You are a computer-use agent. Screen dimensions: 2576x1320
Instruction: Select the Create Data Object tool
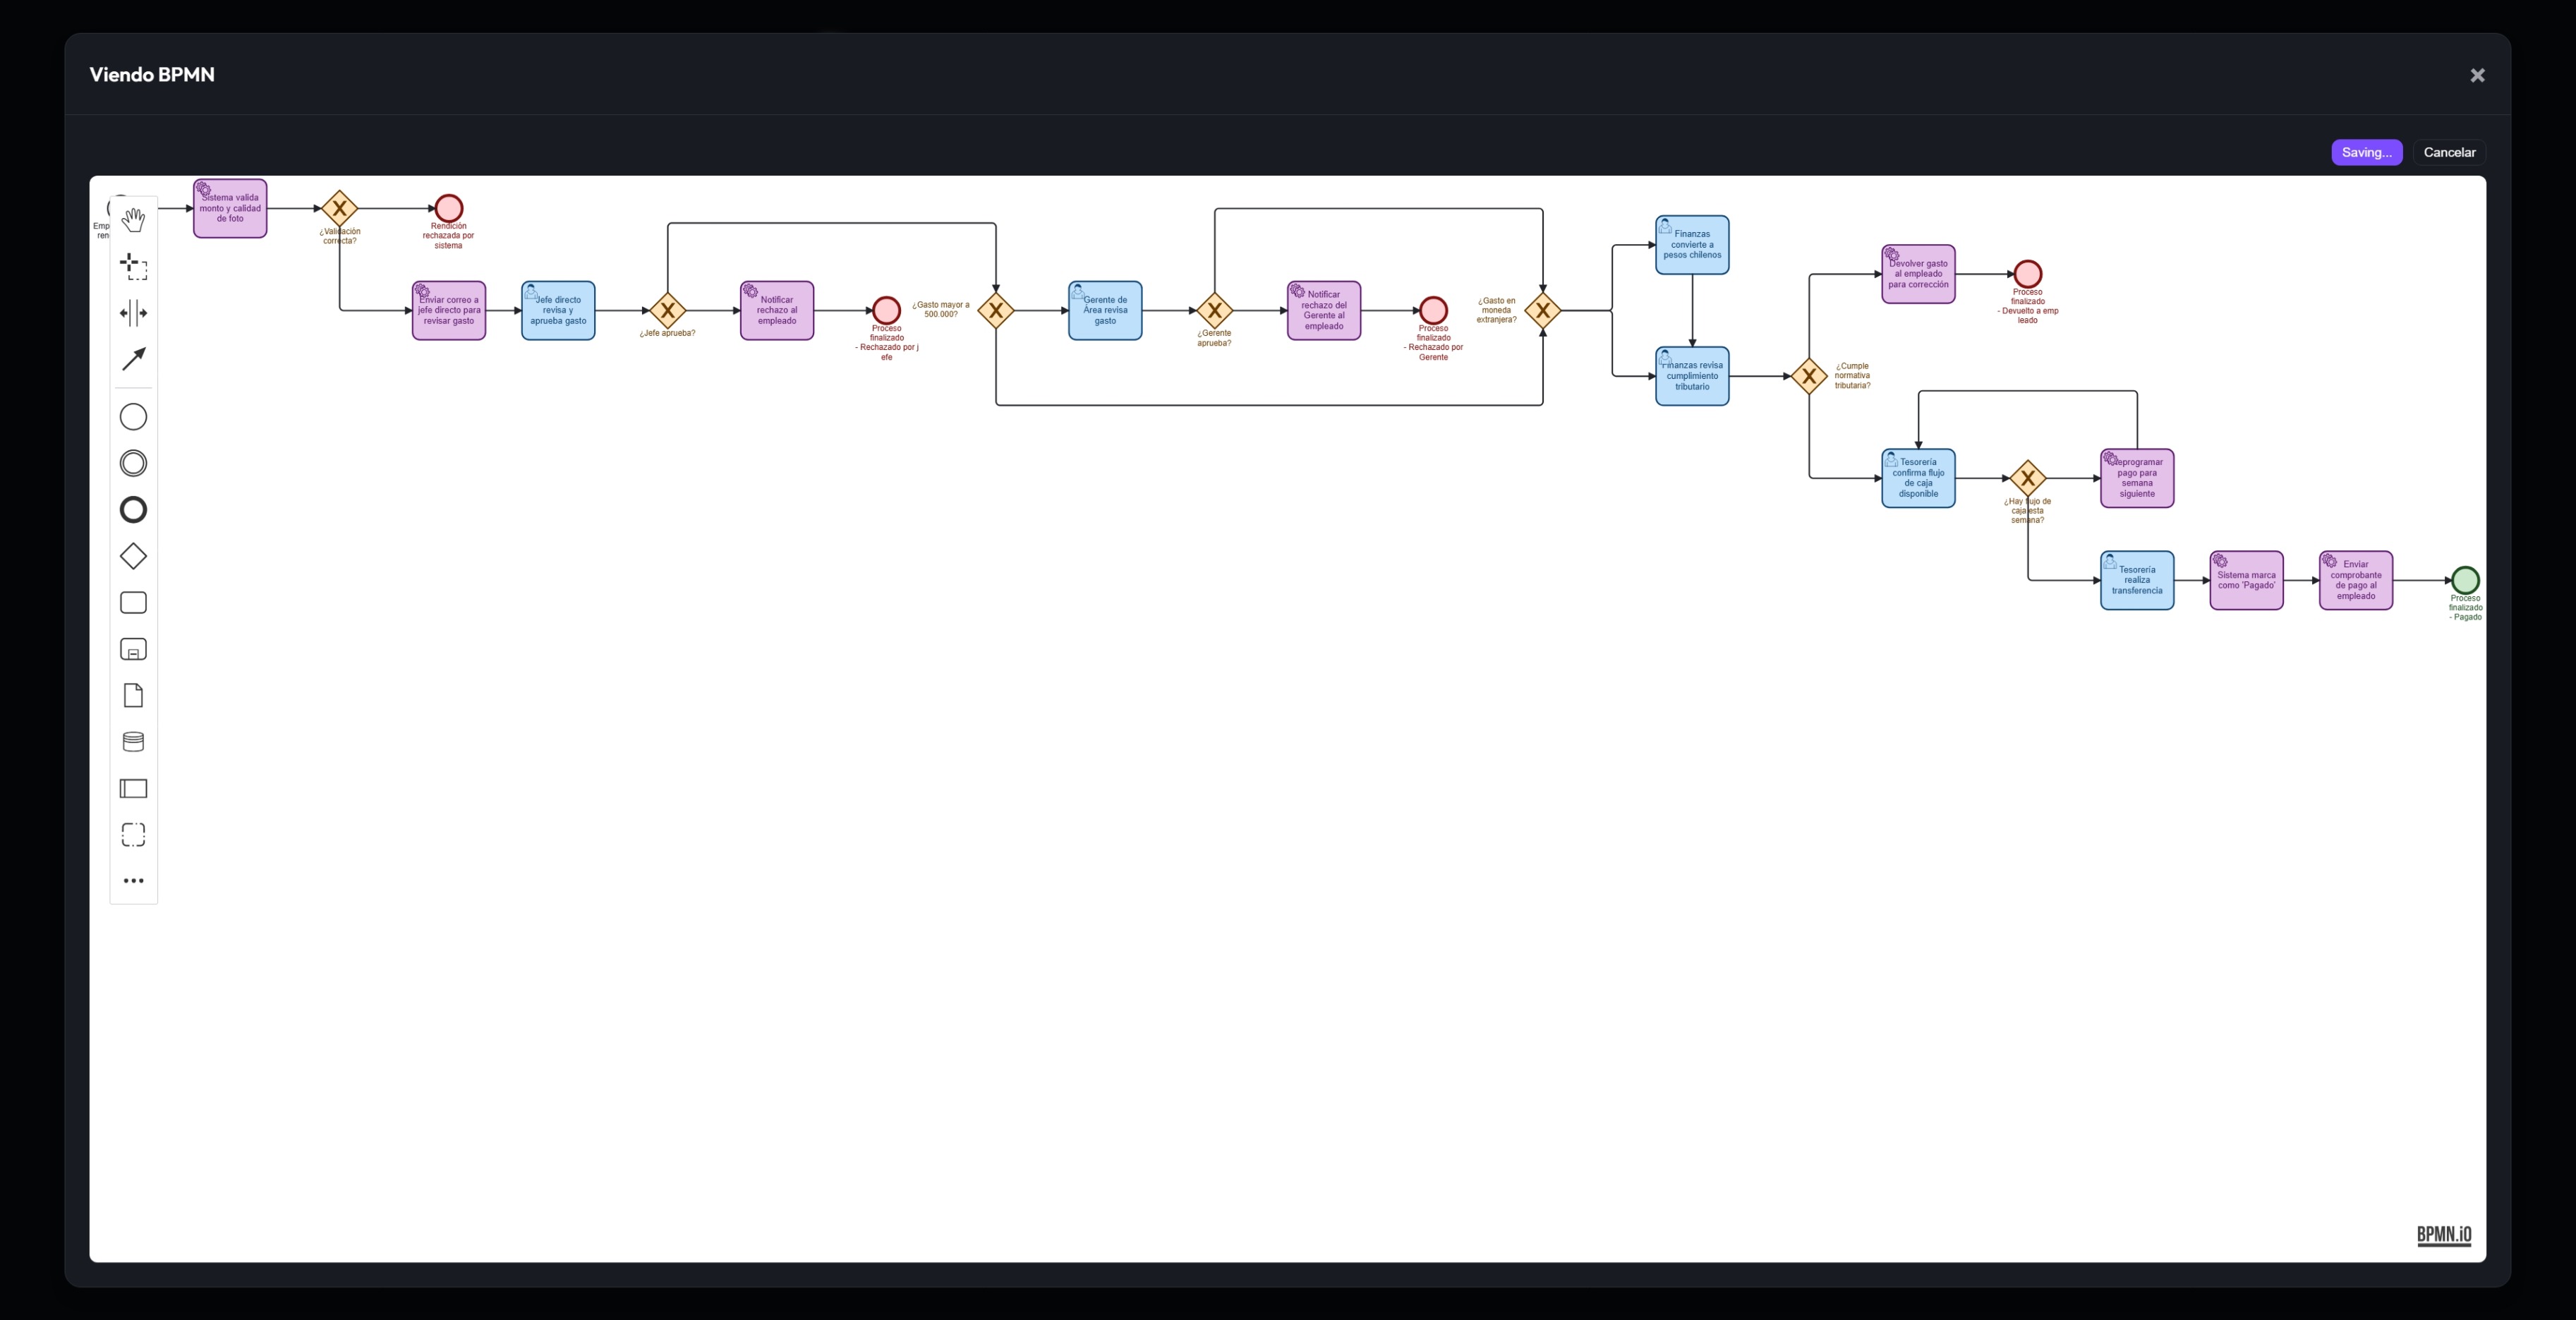pos(133,696)
